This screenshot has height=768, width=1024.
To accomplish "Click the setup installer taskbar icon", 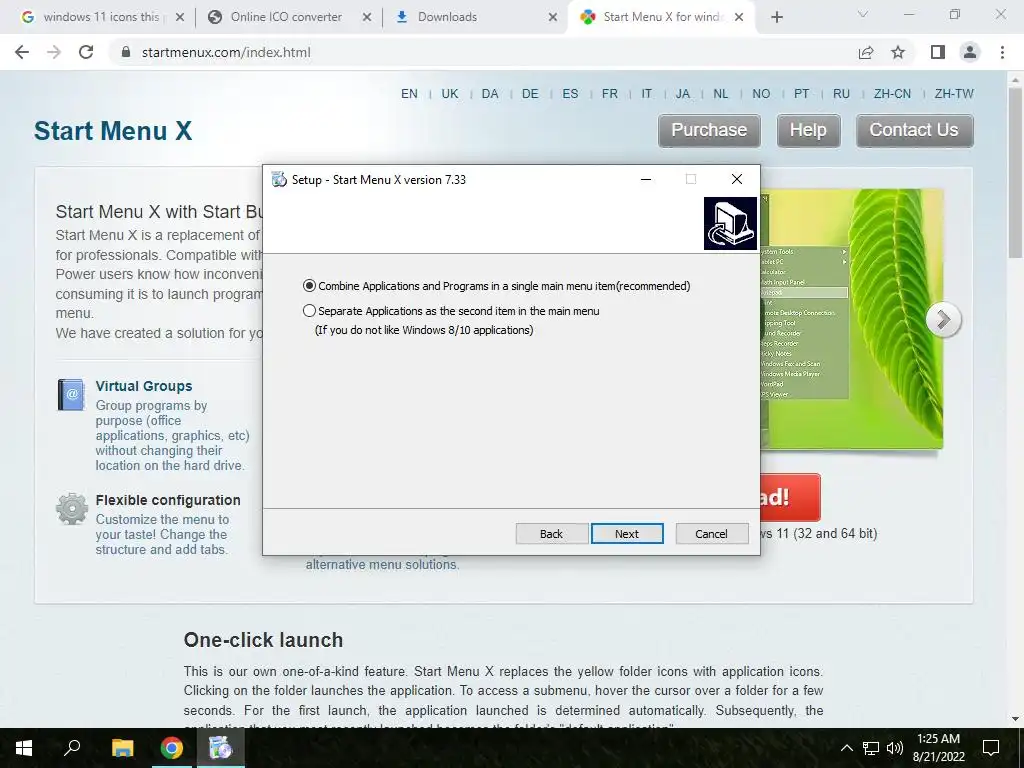I will tap(220, 748).
